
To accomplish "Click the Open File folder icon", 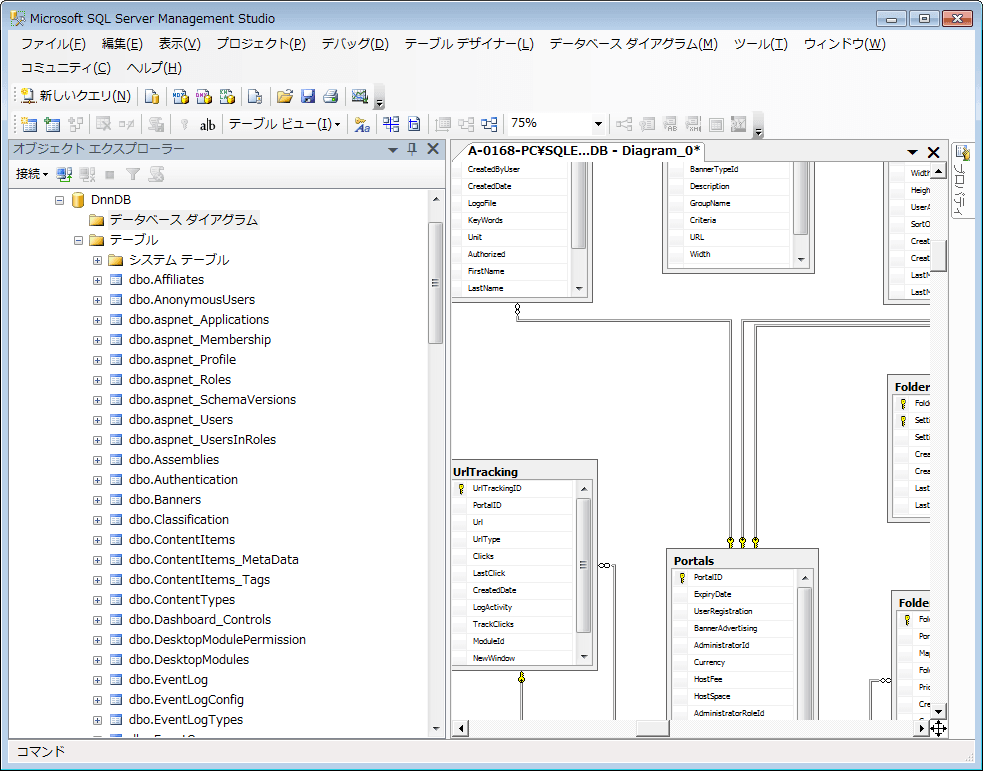I will pyautogui.click(x=285, y=96).
